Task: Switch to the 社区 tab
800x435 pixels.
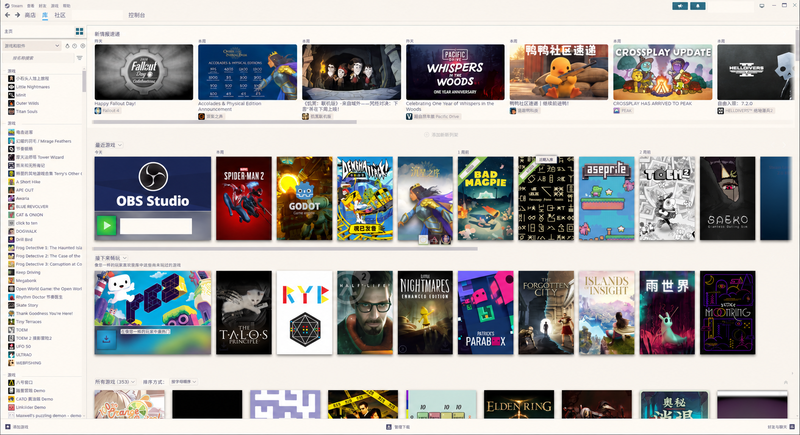Action: pyautogui.click(x=60, y=15)
